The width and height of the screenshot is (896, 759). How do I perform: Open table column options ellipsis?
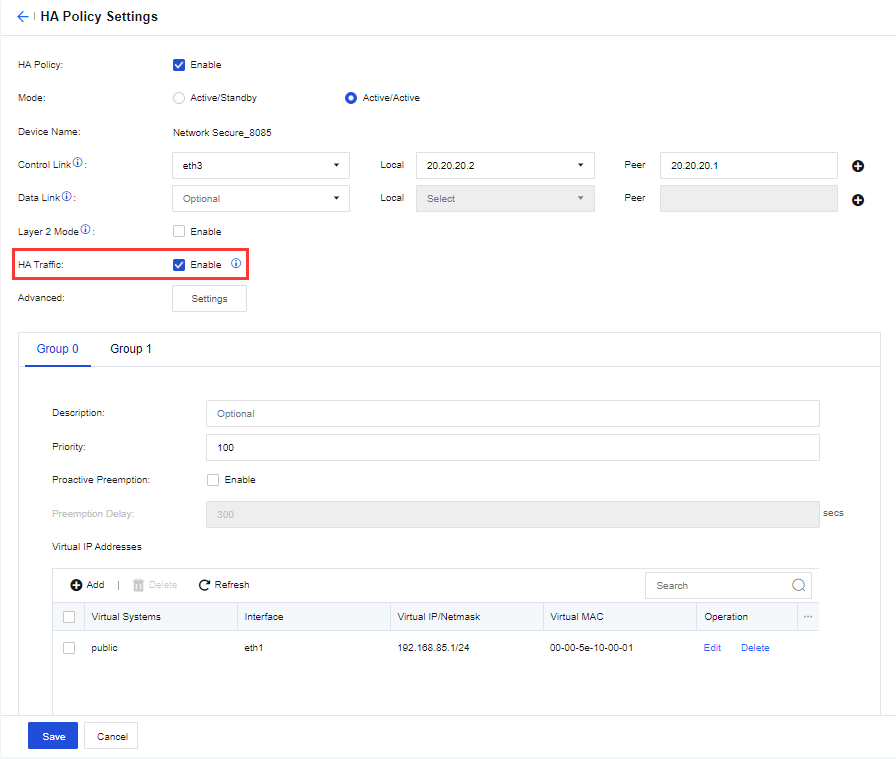[x=808, y=617]
